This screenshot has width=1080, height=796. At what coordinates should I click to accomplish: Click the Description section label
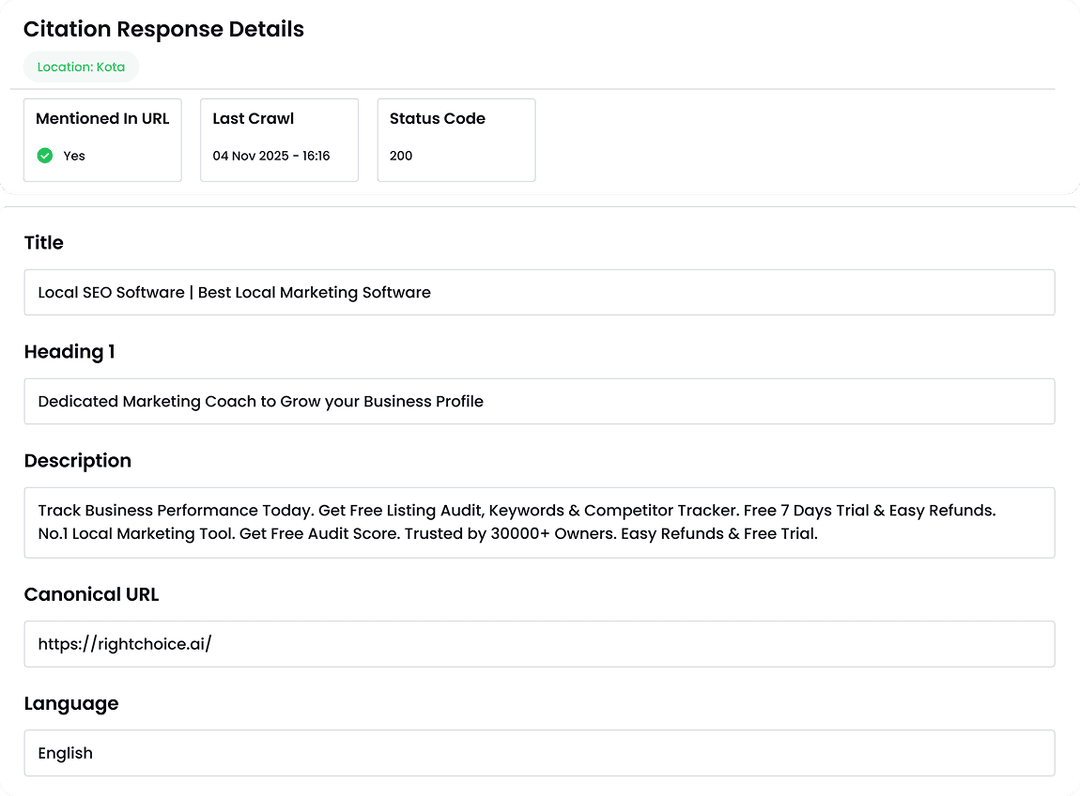[x=77, y=460]
